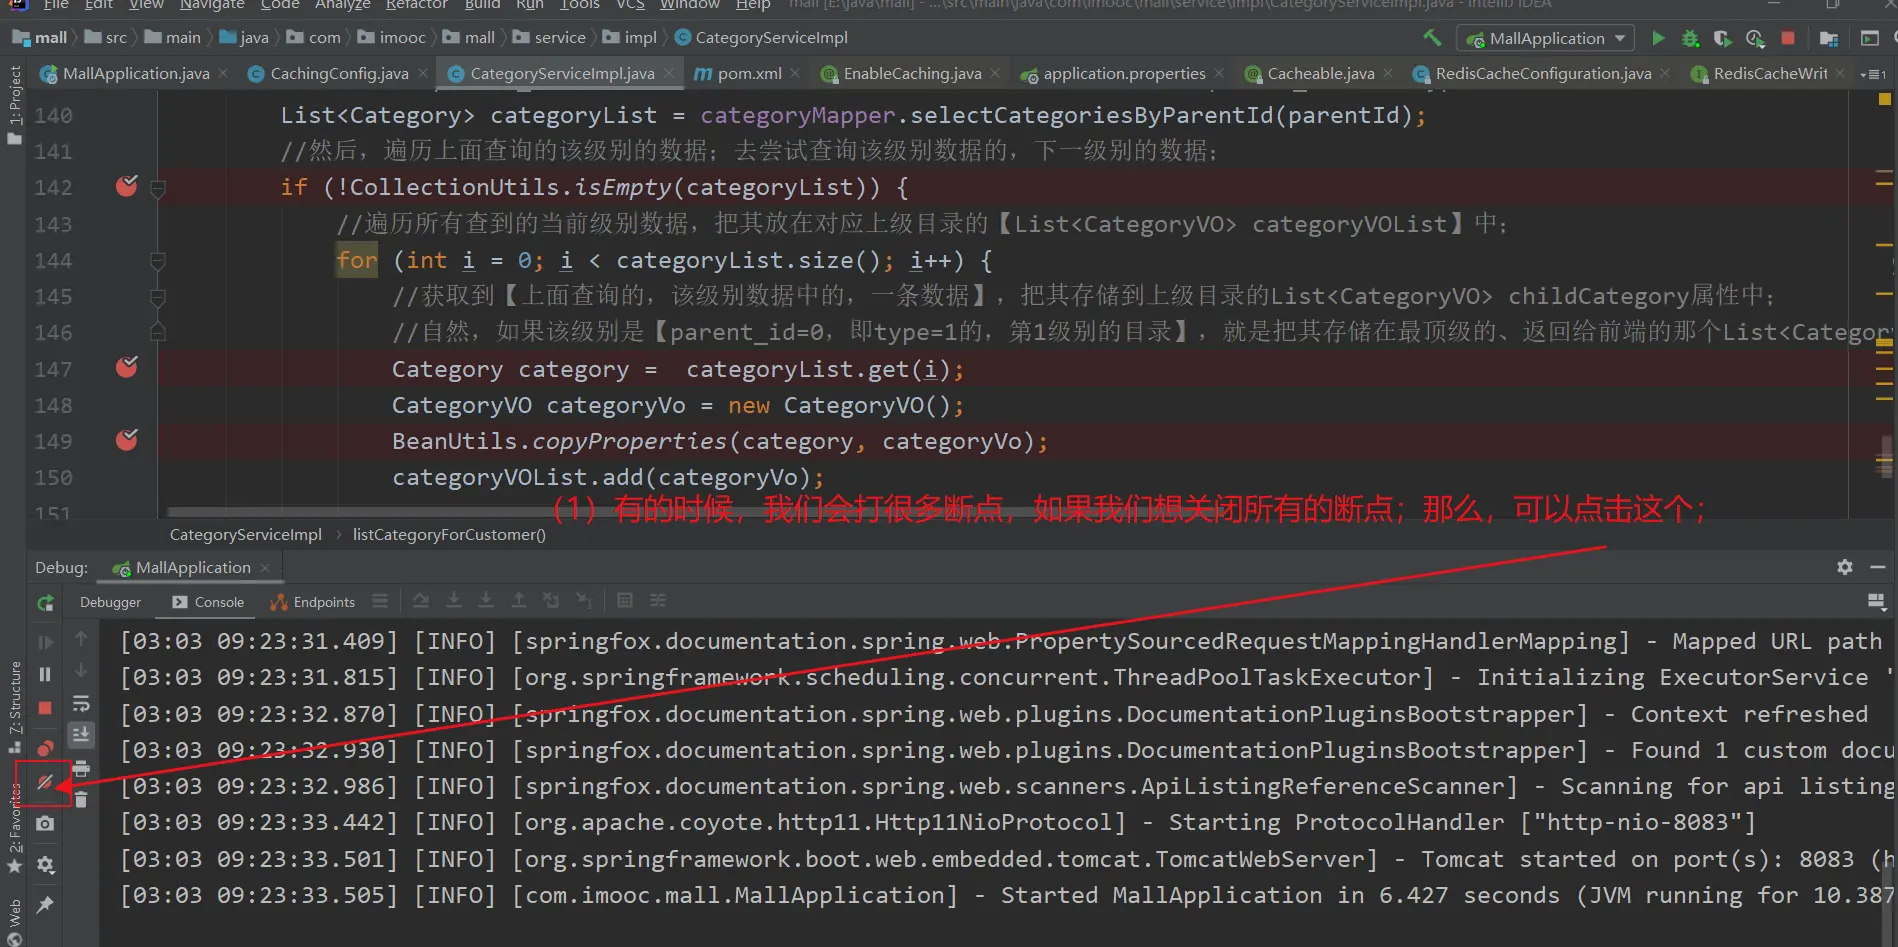The width and height of the screenshot is (1898, 947).
Task: Switch to the Debugger tab
Action: [x=110, y=602]
